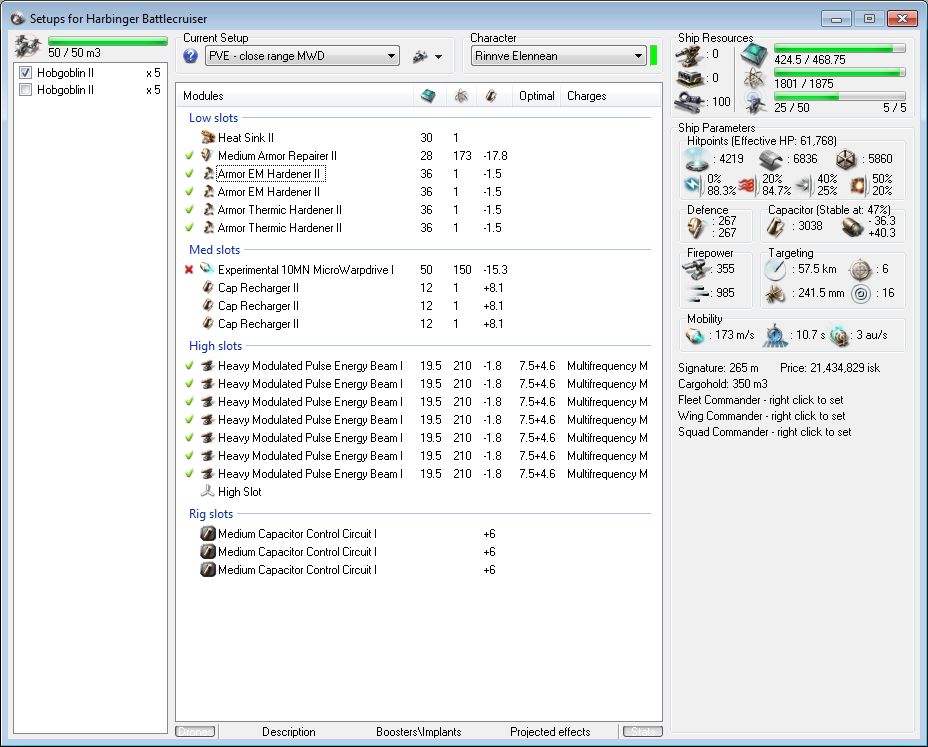Click the shield hitpoints icon

(x=697, y=159)
